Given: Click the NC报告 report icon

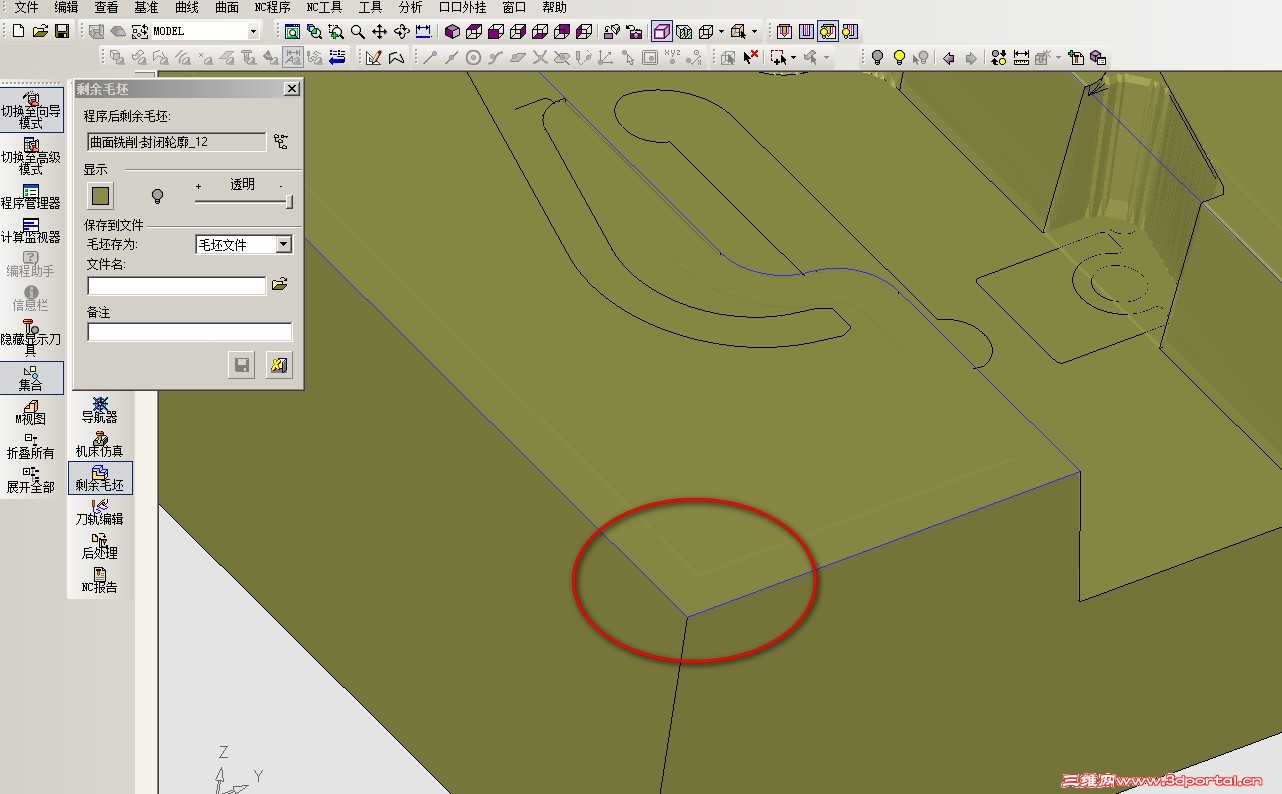Looking at the screenshot, I should (x=100, y=580).
